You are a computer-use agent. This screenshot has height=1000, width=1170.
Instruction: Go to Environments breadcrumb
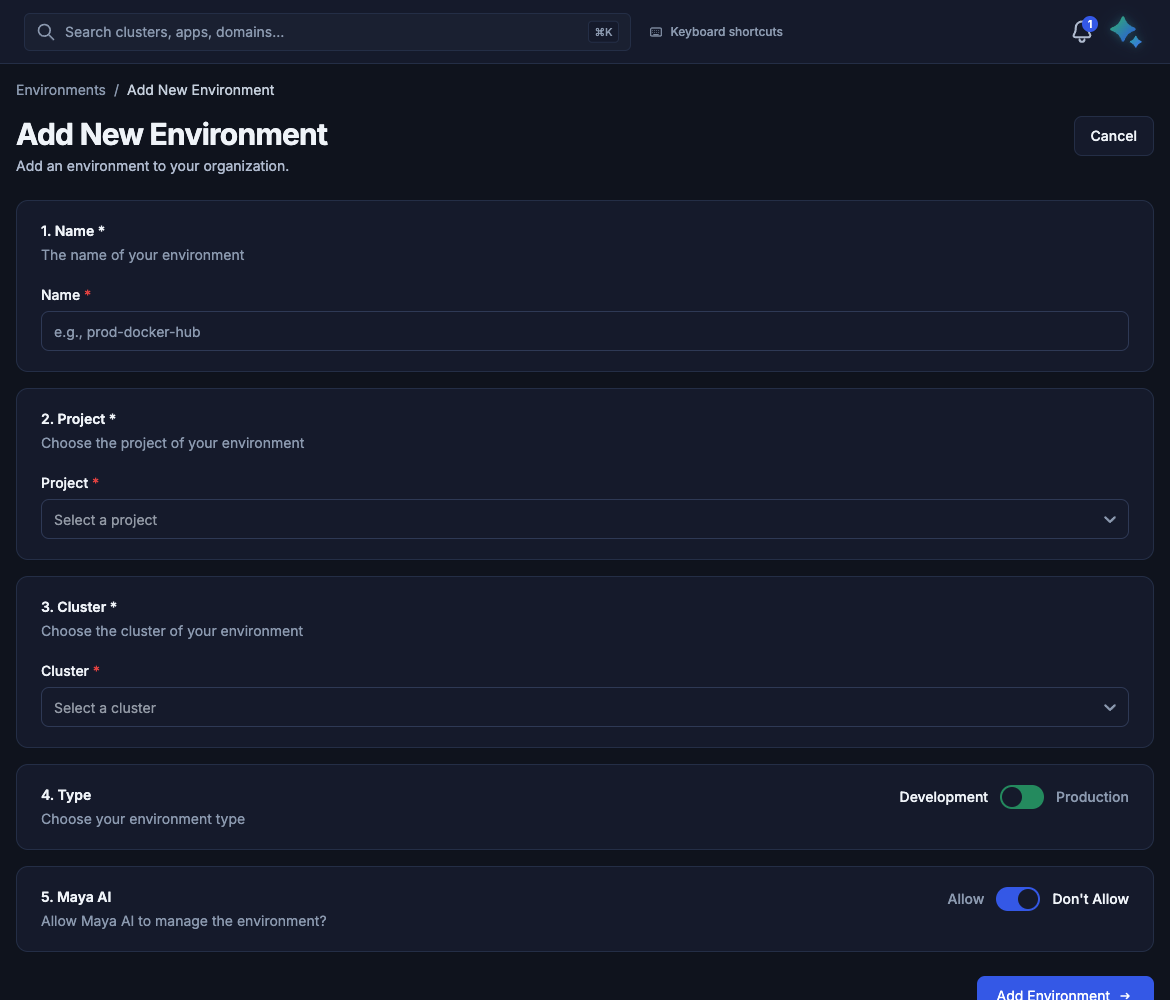pyautogui.click(x=60, y=90)
